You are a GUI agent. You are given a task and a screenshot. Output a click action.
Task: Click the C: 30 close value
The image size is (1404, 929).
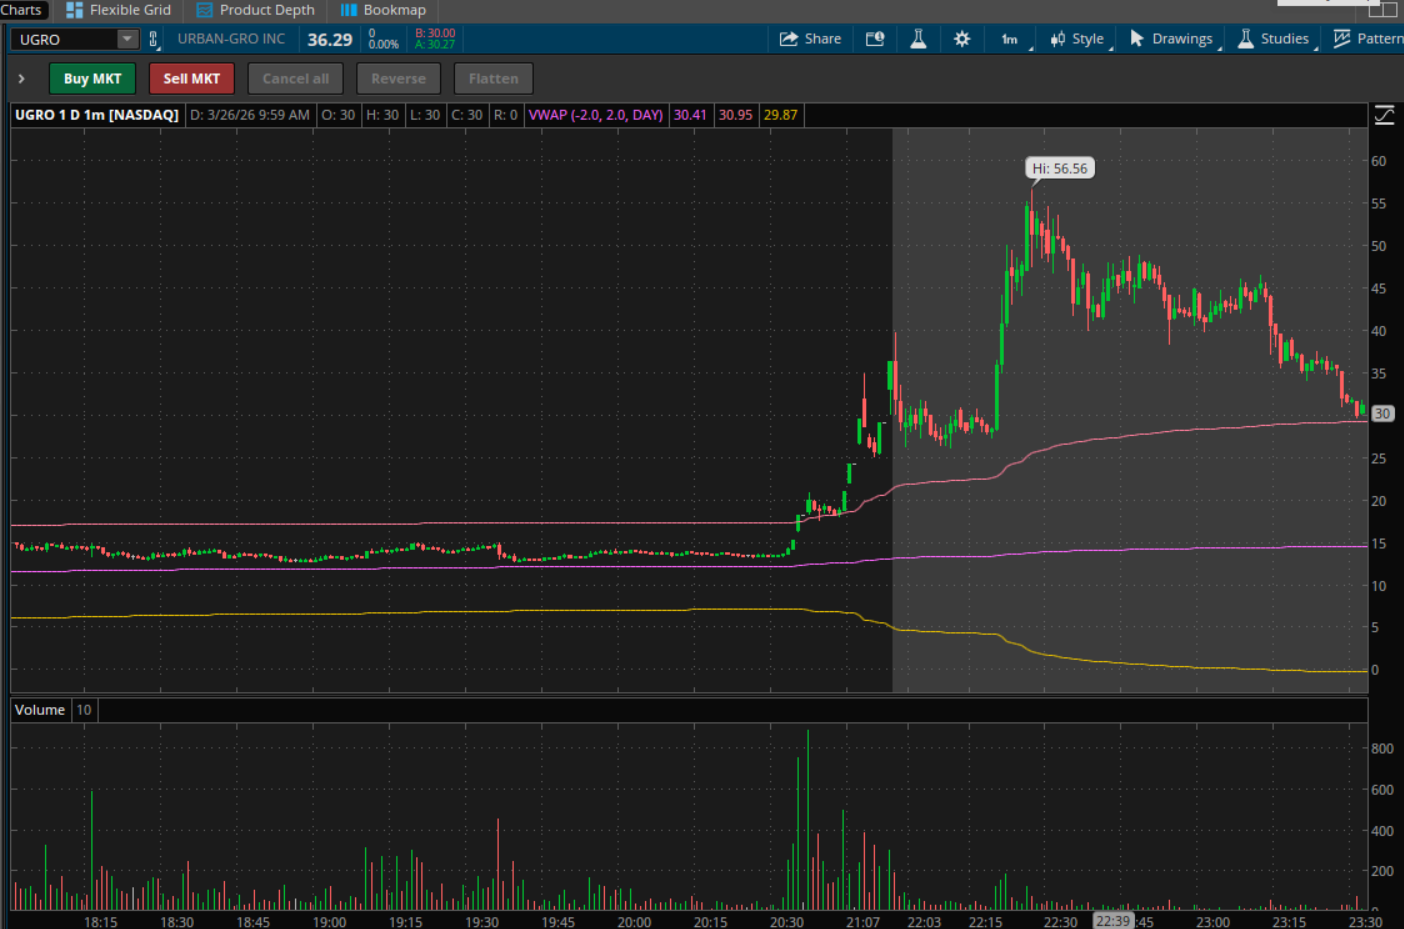[x=467, y=115]
